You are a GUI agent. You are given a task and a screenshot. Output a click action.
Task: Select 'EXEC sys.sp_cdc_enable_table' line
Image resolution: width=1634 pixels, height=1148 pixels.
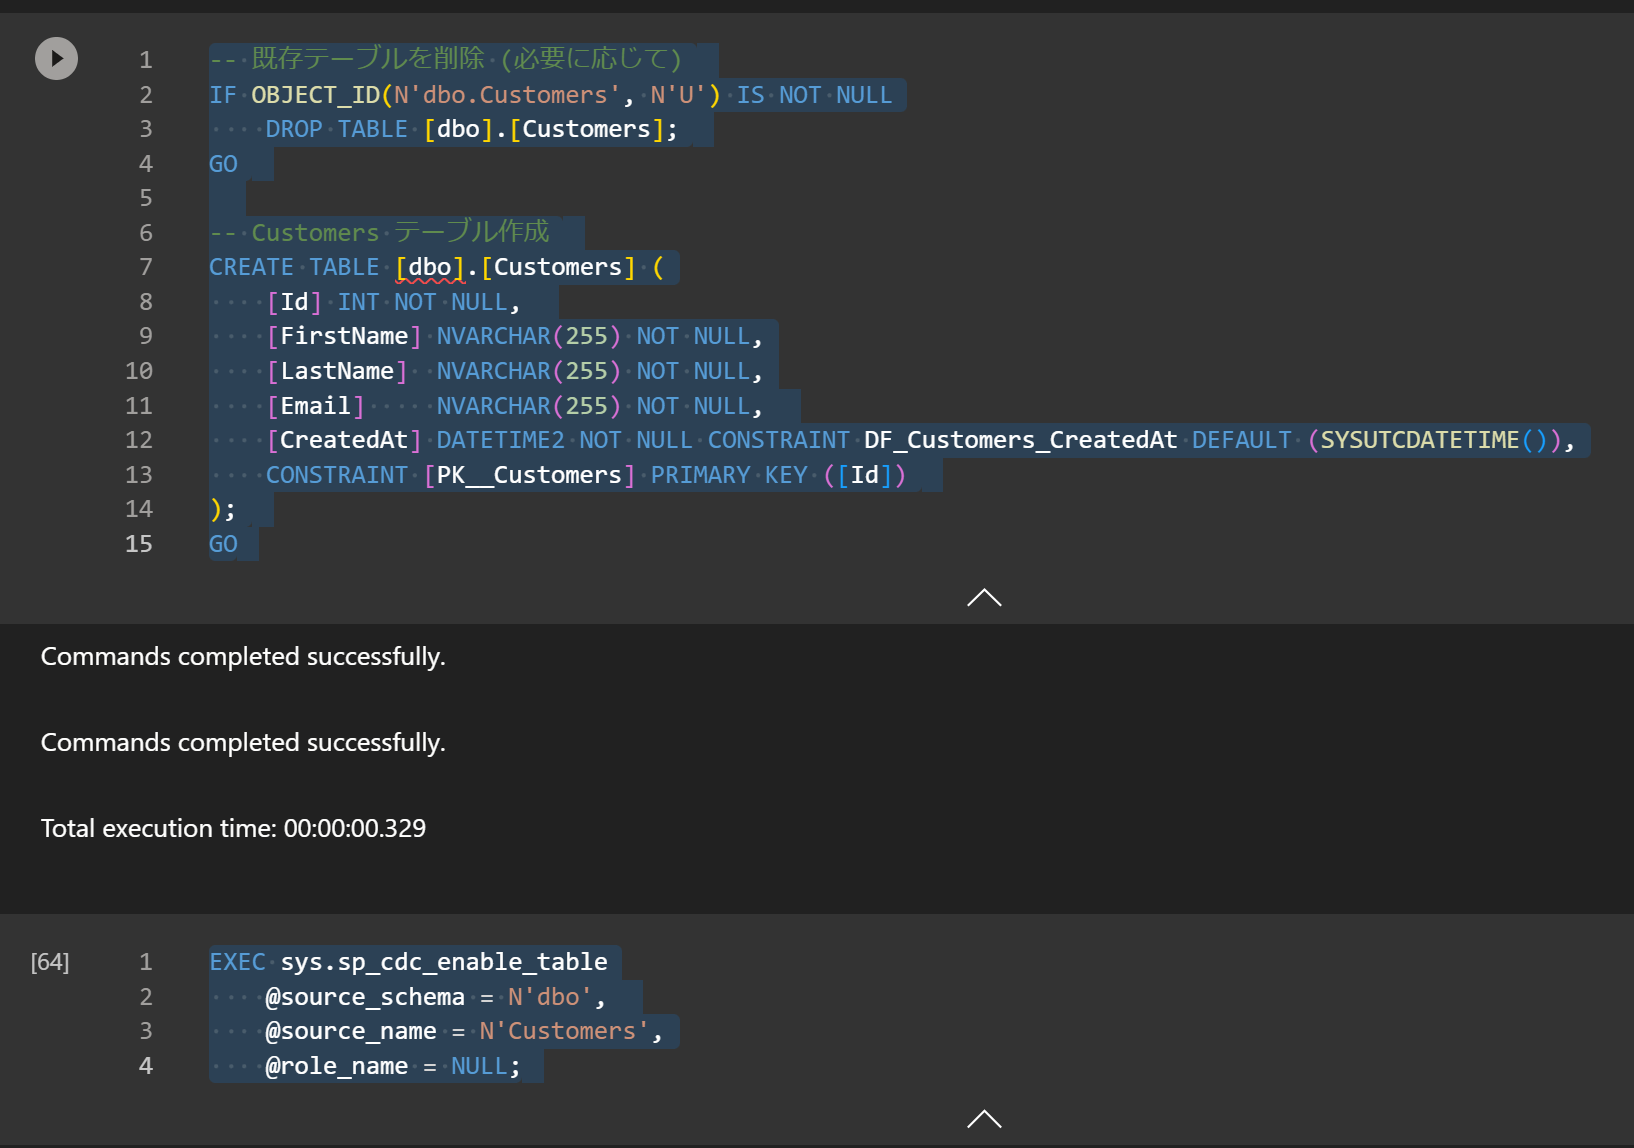tap(408, 962)
